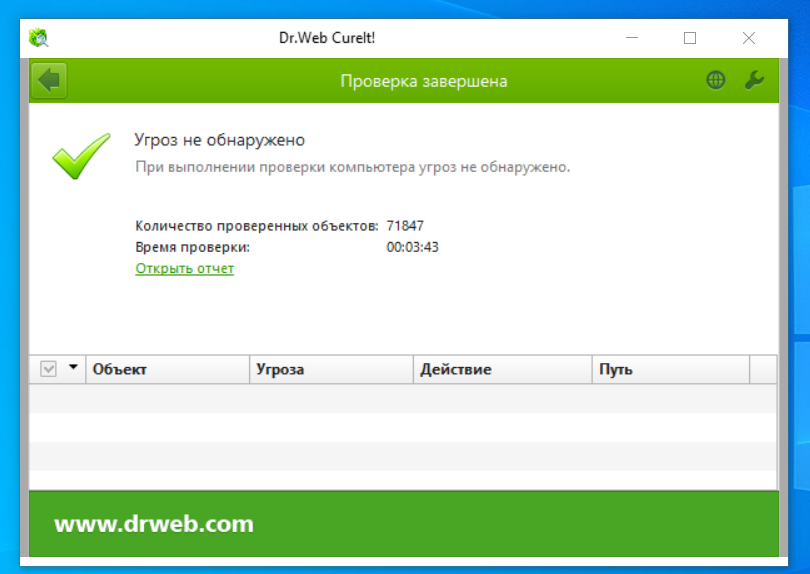Close the Dr.Web CureIt! window
The height and width of the screenshot is (574, 810).
(x=749, y=38)
